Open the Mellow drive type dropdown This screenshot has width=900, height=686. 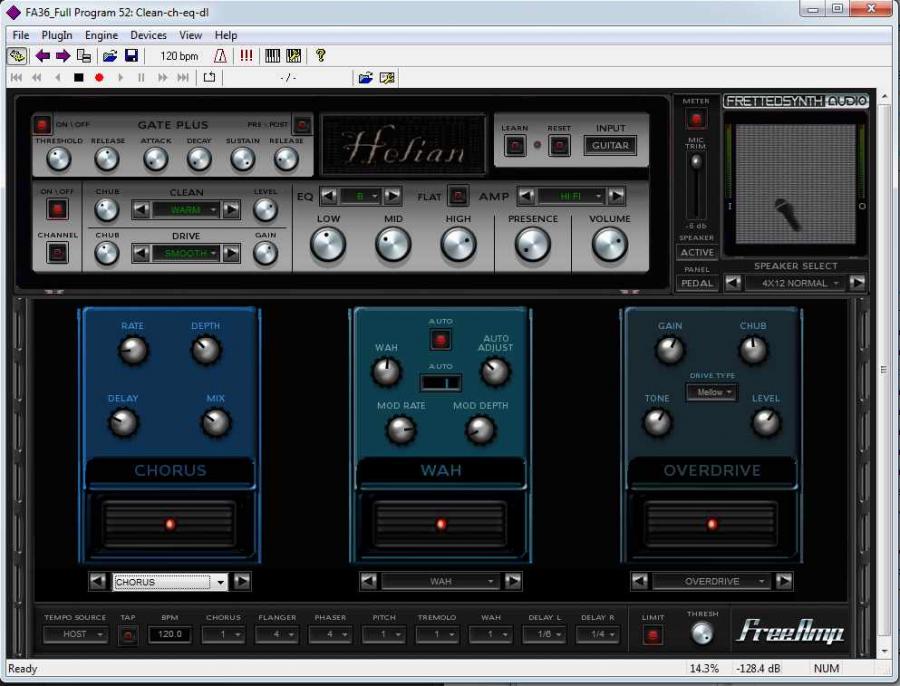click(712, 393)
